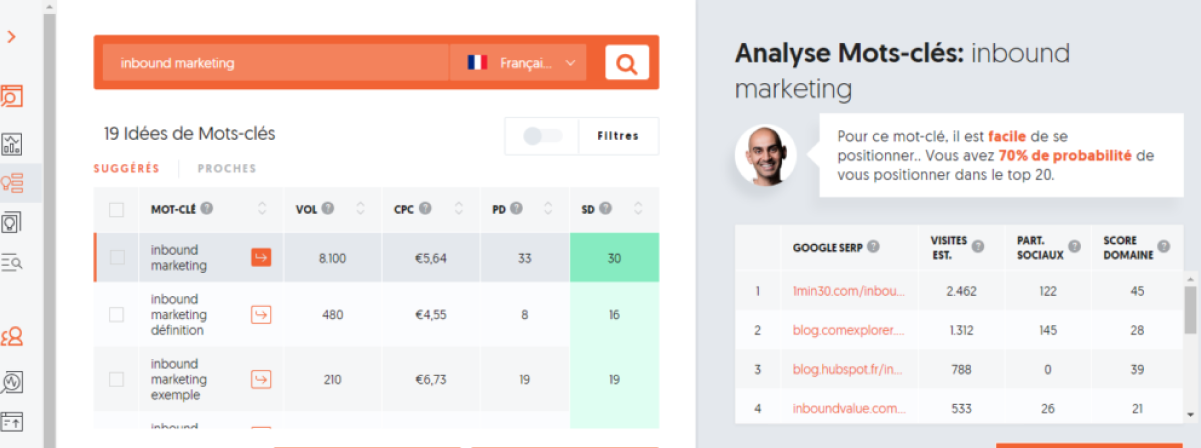1201x448 pixels.
Task: Check the box for inbound marketing définition
Action: pyautogui.click(x=116, y=314)
